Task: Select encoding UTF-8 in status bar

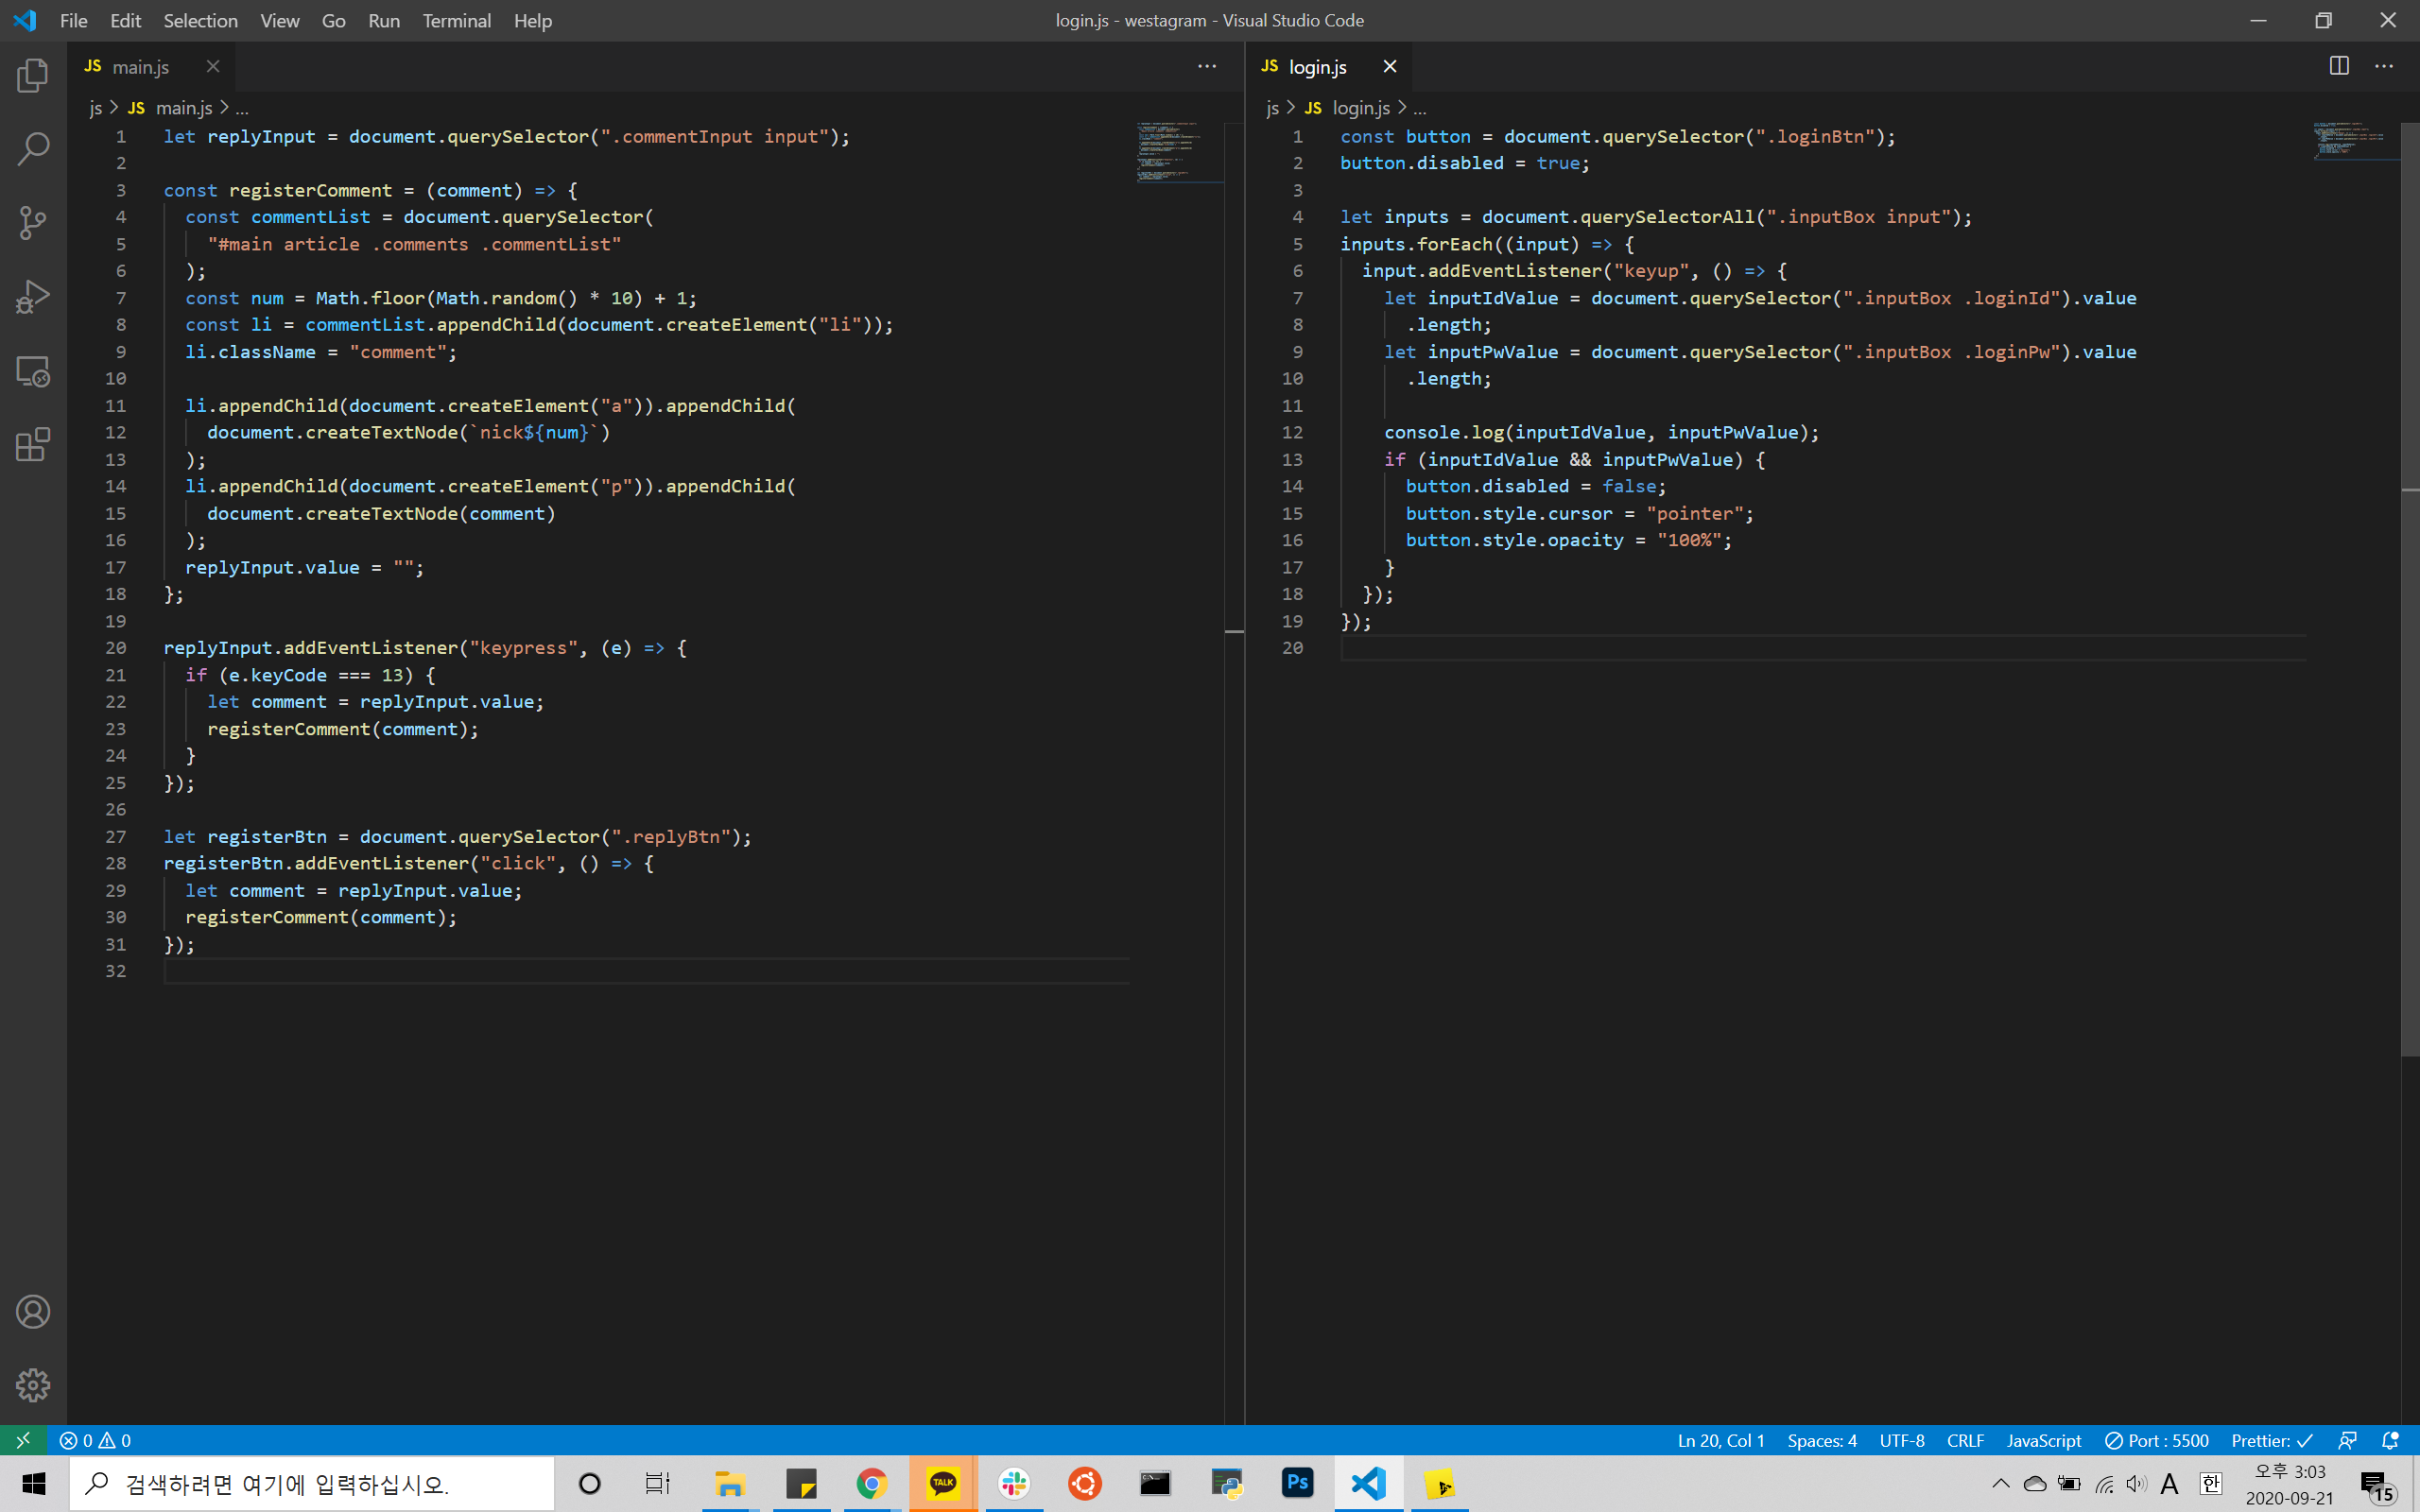Action: (1901, 1440)
